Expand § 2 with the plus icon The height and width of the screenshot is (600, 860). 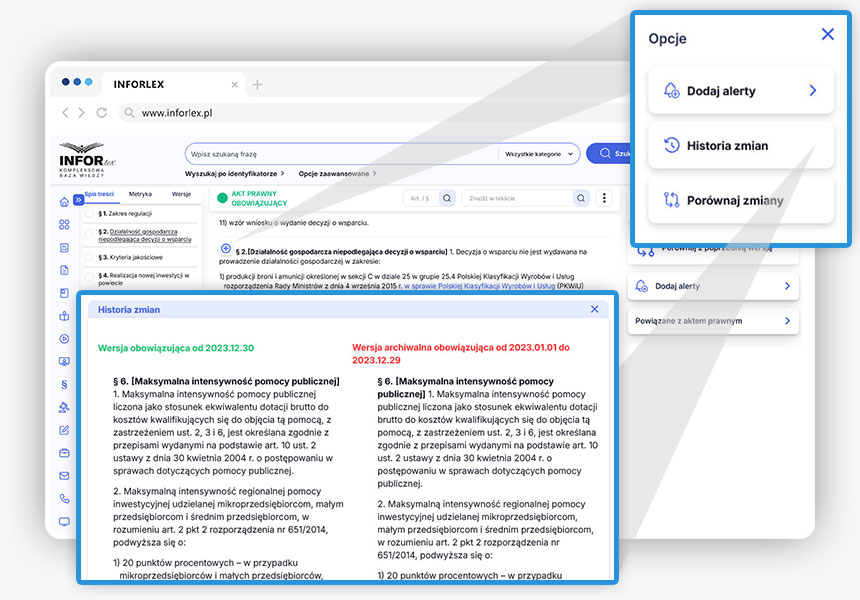tap(225, 248)
